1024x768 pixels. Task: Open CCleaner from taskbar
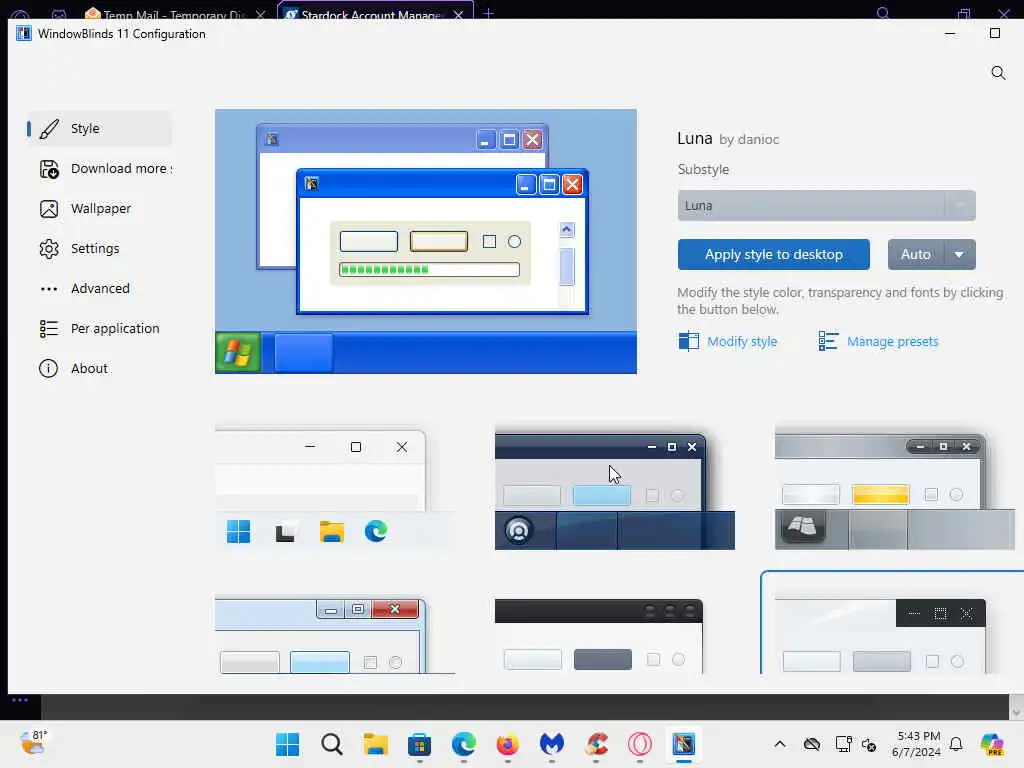(596, 744)
